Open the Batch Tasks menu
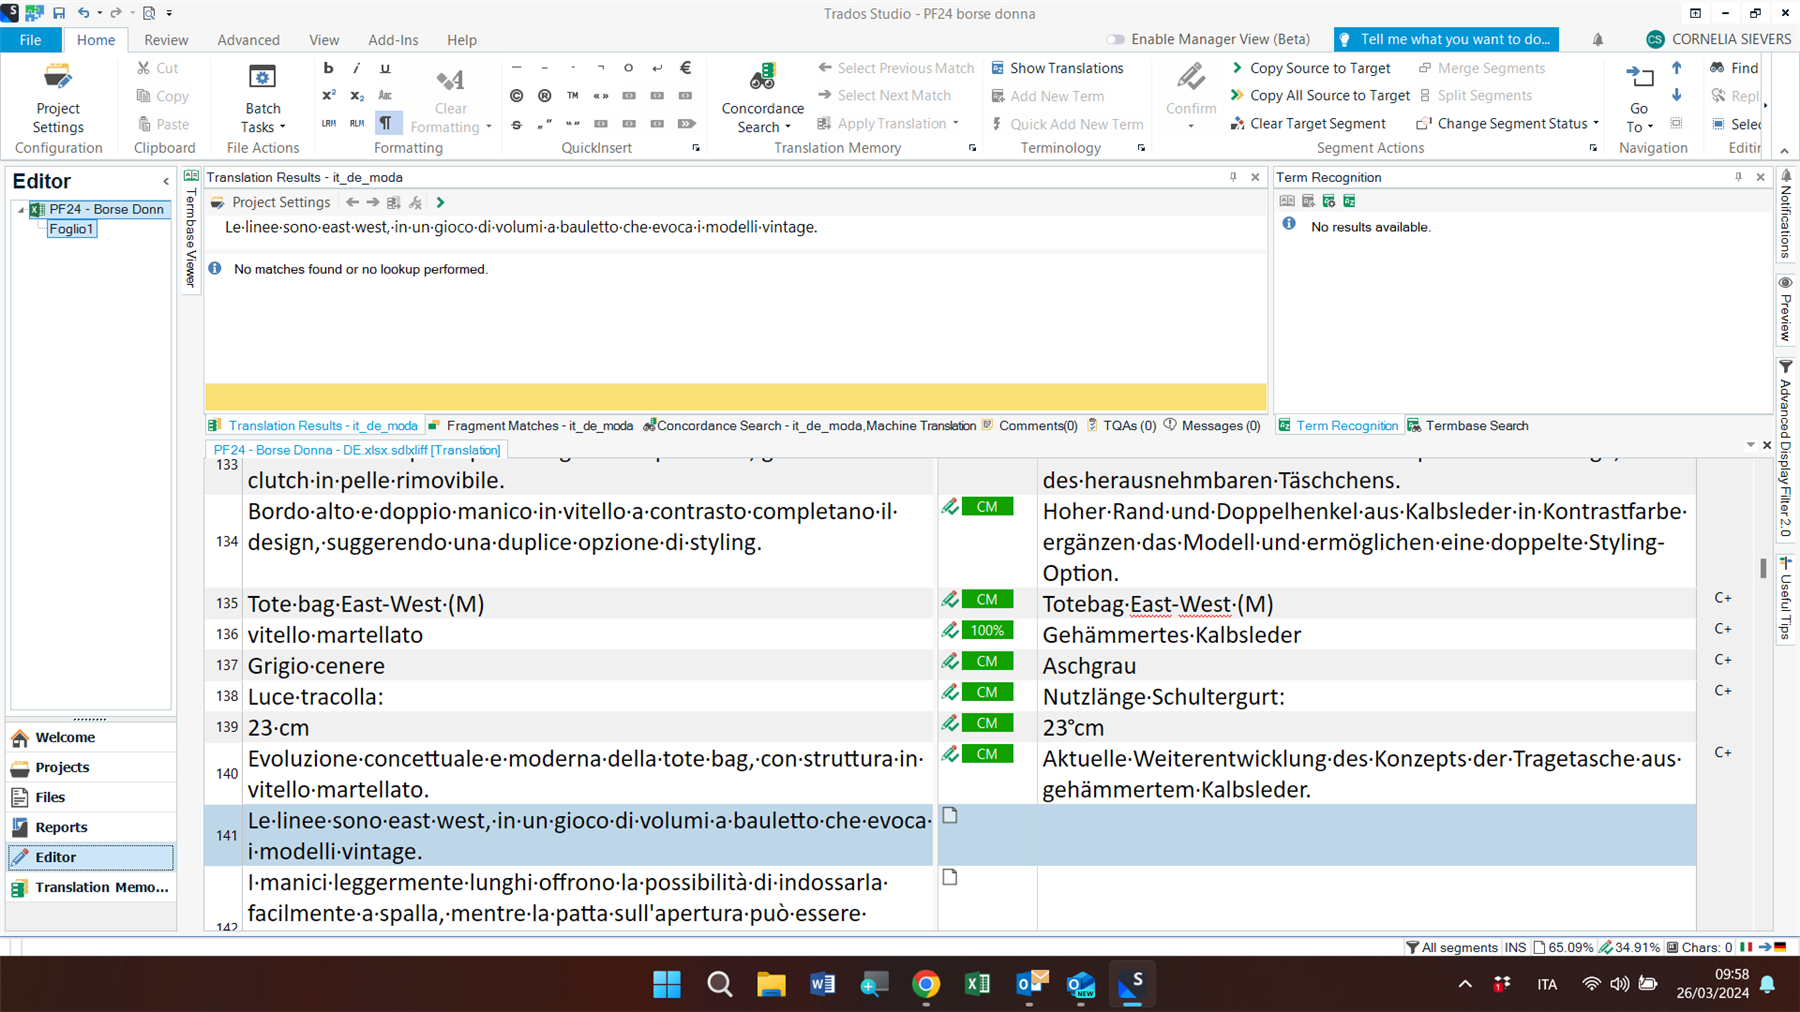Viewport: 1800px width, 1012px height. point(263,98)
